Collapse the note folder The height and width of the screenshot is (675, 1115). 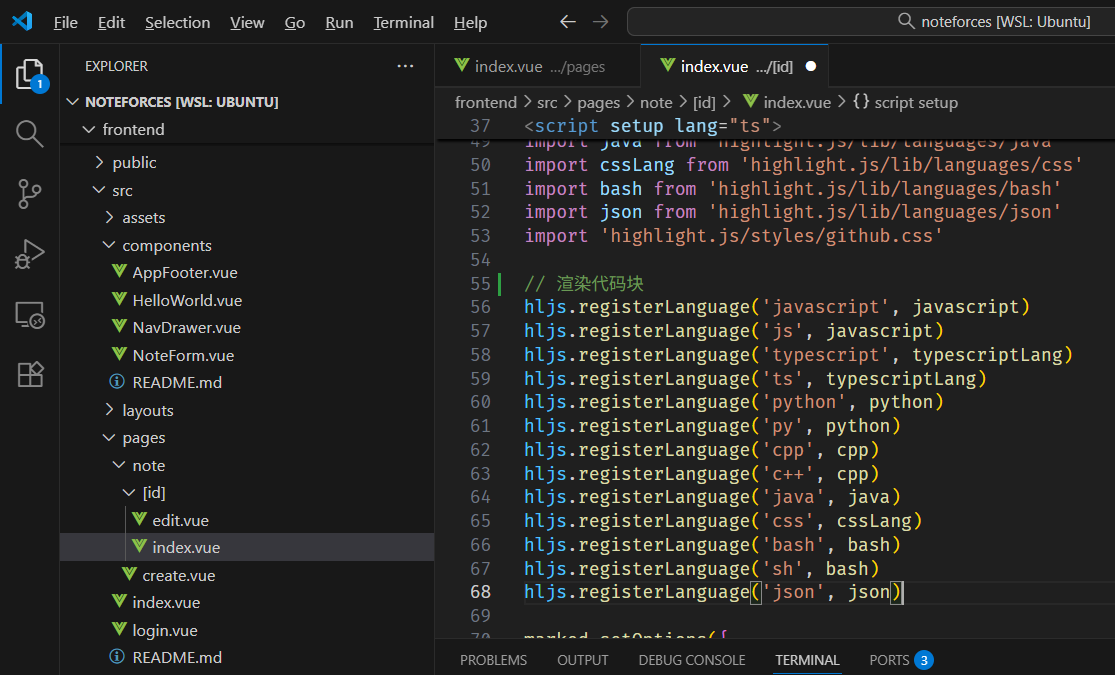149,466
